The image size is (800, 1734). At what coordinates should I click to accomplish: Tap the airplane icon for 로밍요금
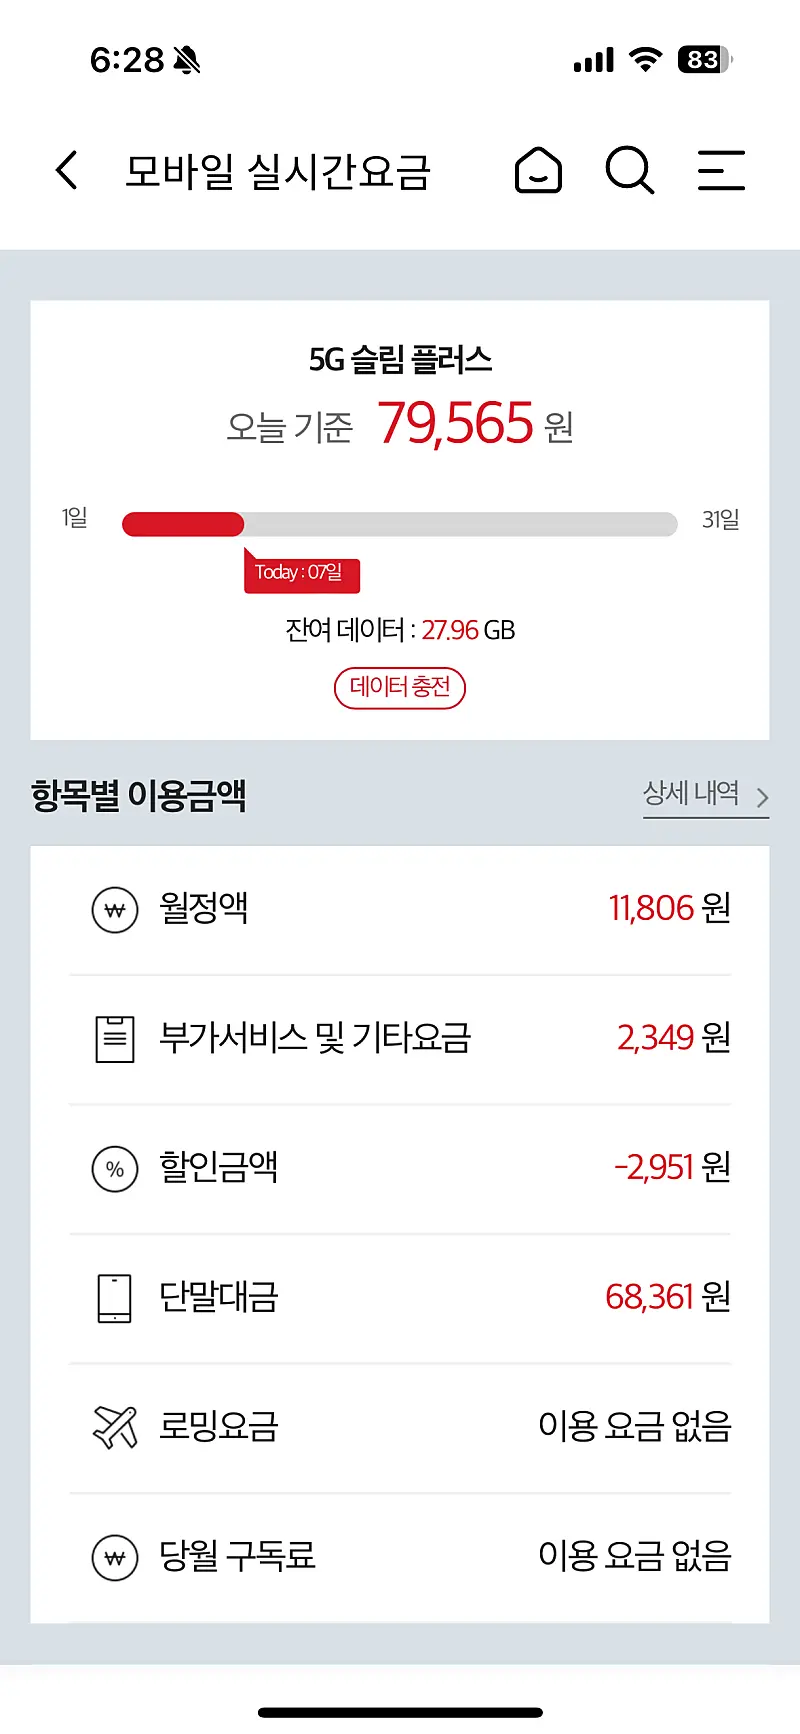coord(115,1427)
